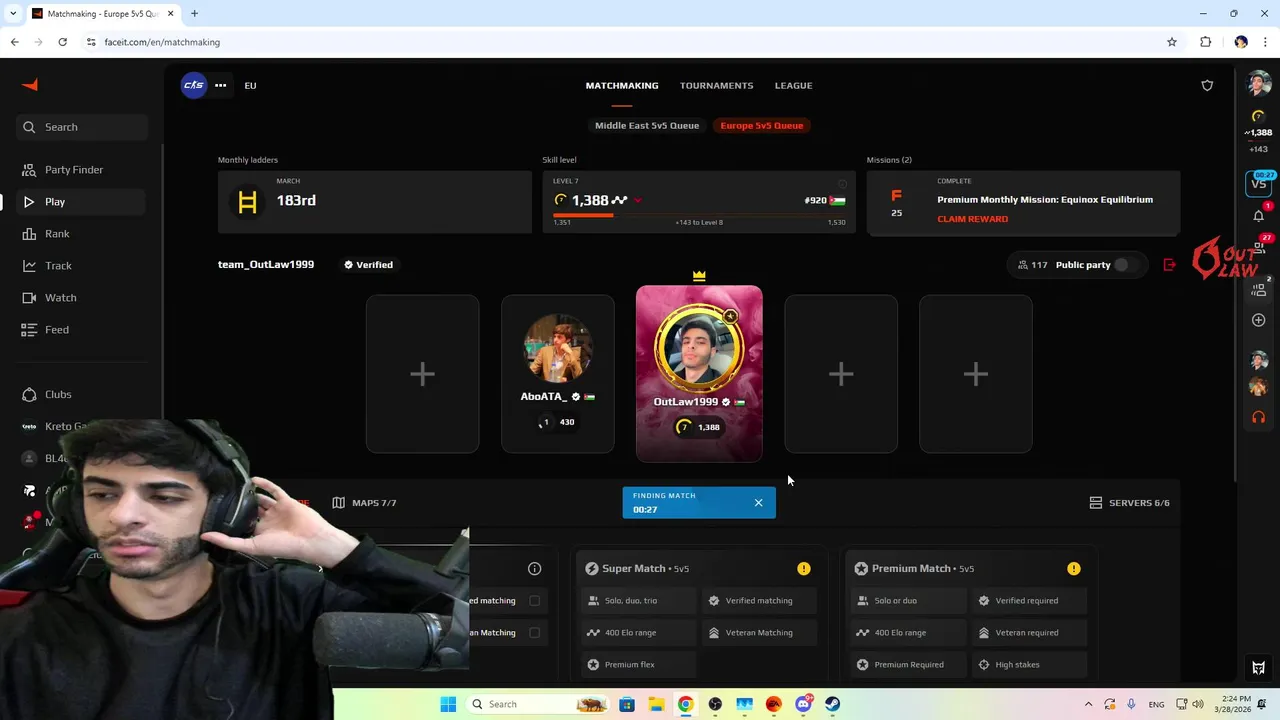Add player in the slot right of OutLaw1999
The image size is (1280, 720).
click(841, 374)
